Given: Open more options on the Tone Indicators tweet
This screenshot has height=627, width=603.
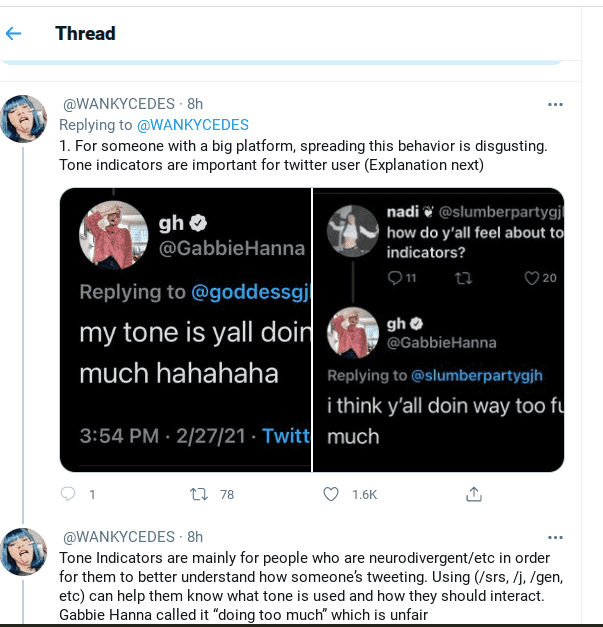Looking at the screenshot, I should point(555,537).
